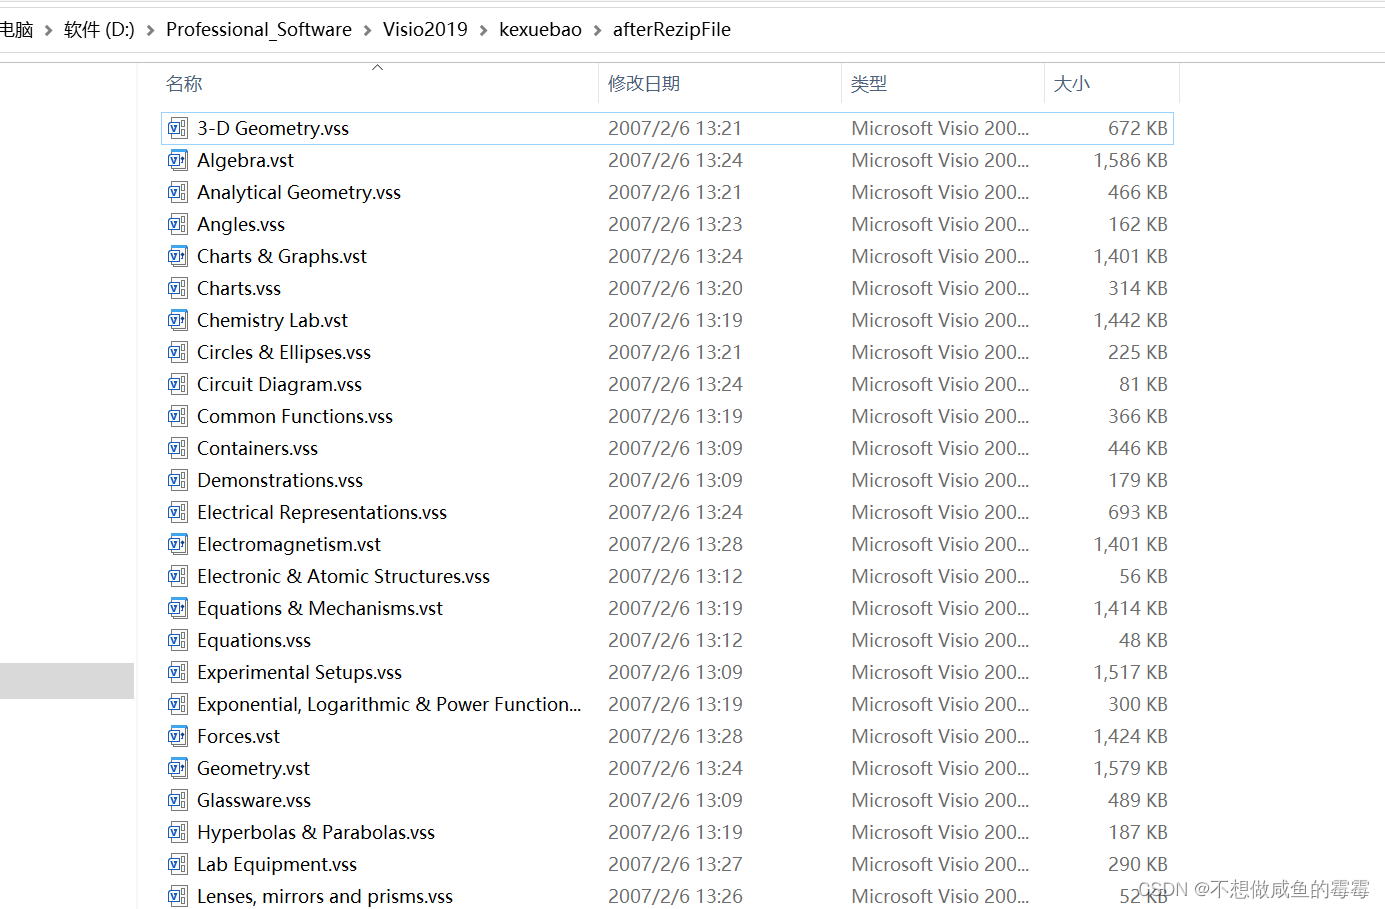Click the Lab Equipment.vss file icon

pyautogui.click(x=177, y=864)
